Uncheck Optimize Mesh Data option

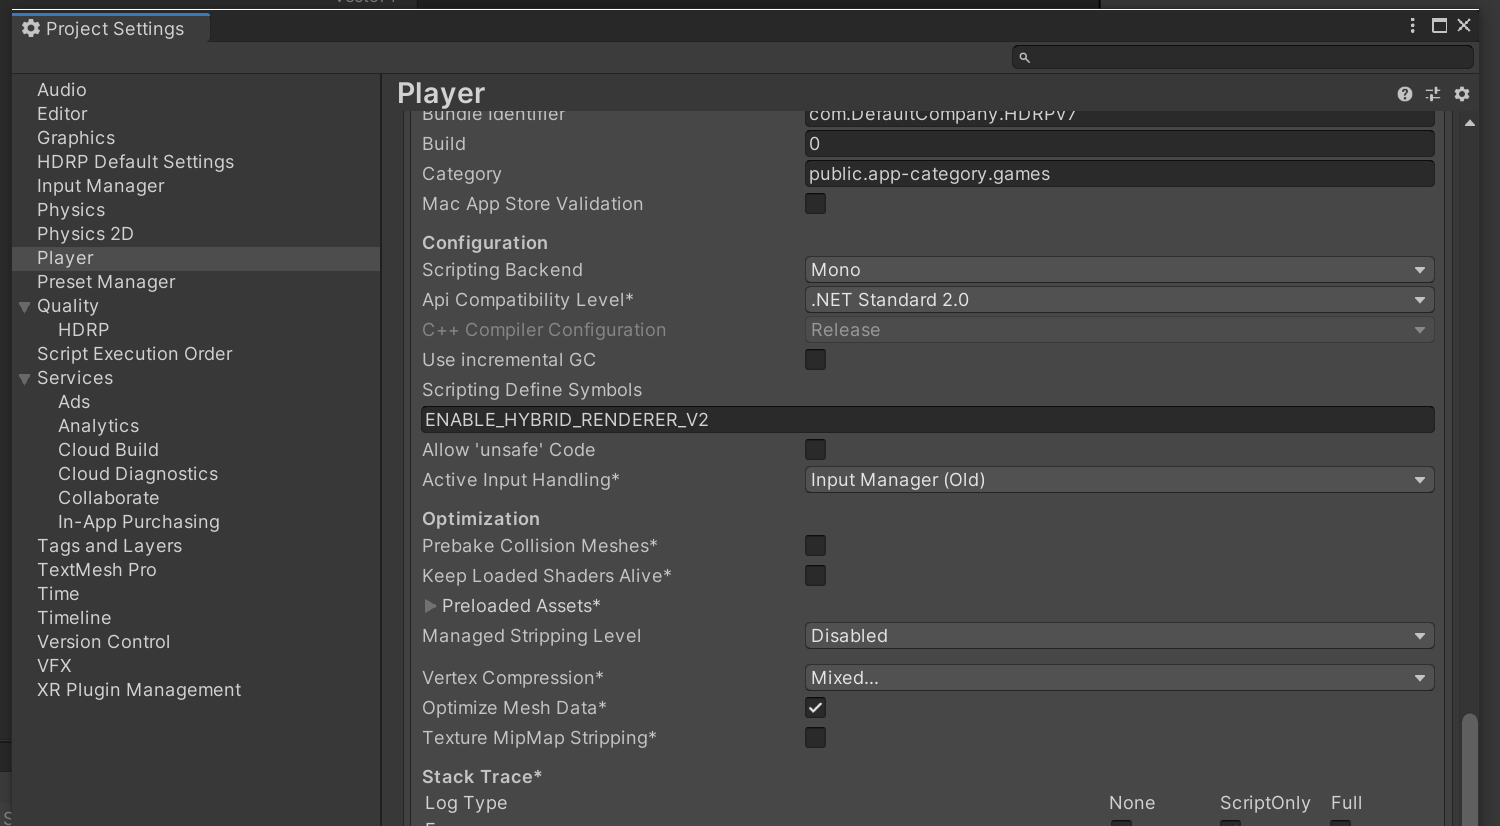[816, 708]
